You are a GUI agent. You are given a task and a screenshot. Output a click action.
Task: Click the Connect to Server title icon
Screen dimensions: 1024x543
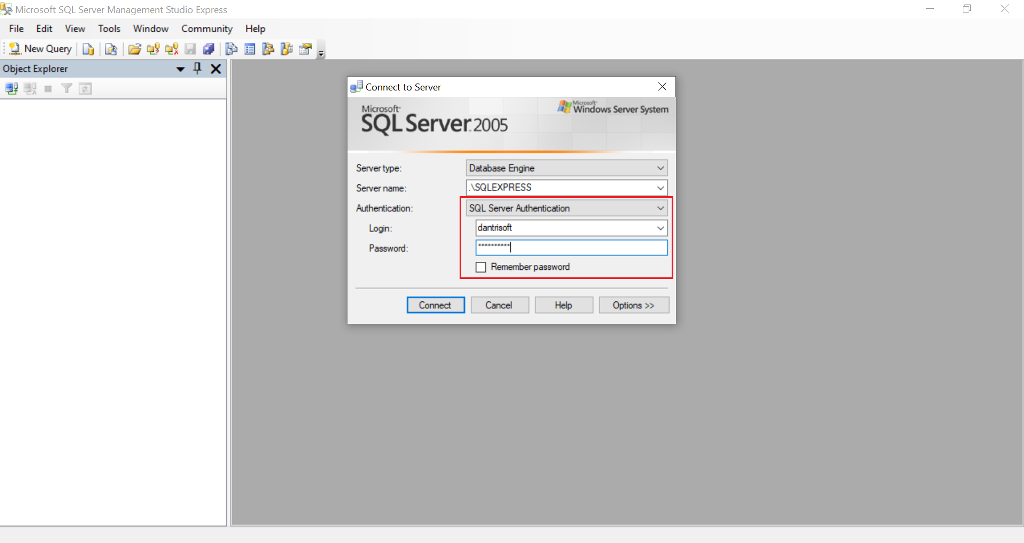tap(356, 86)
